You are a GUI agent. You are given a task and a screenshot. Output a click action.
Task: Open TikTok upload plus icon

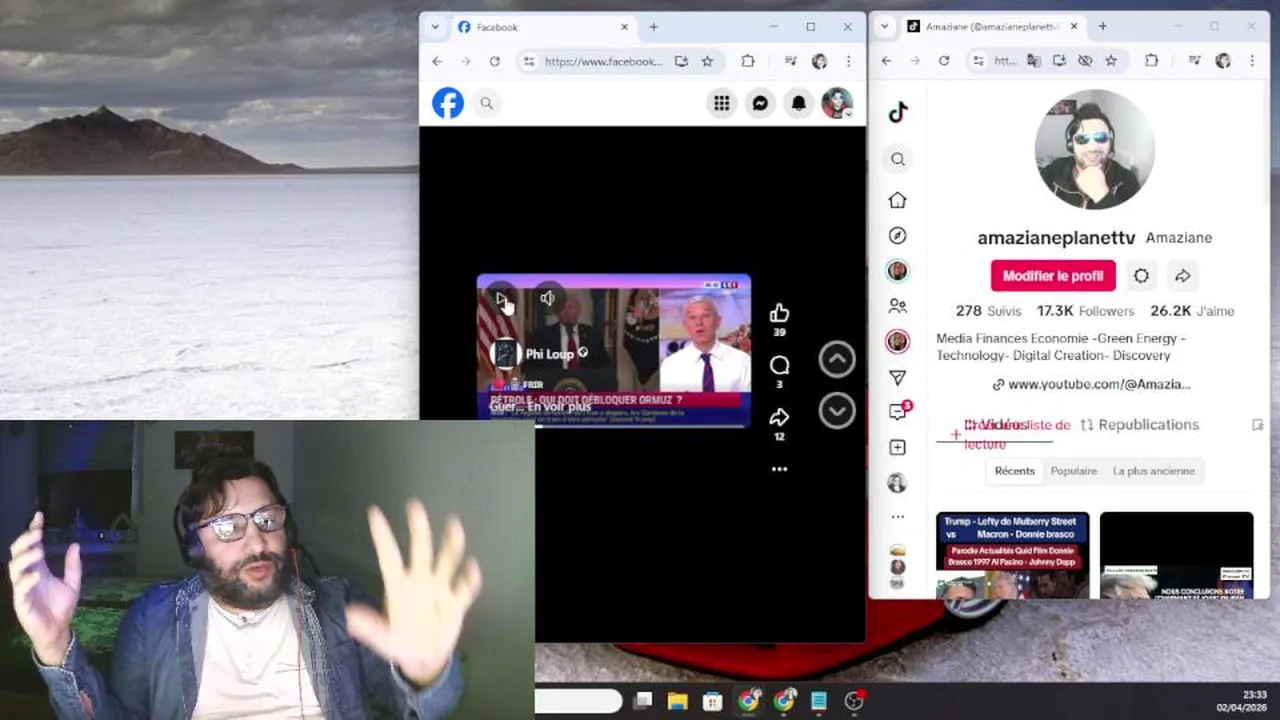click(897, 447)
